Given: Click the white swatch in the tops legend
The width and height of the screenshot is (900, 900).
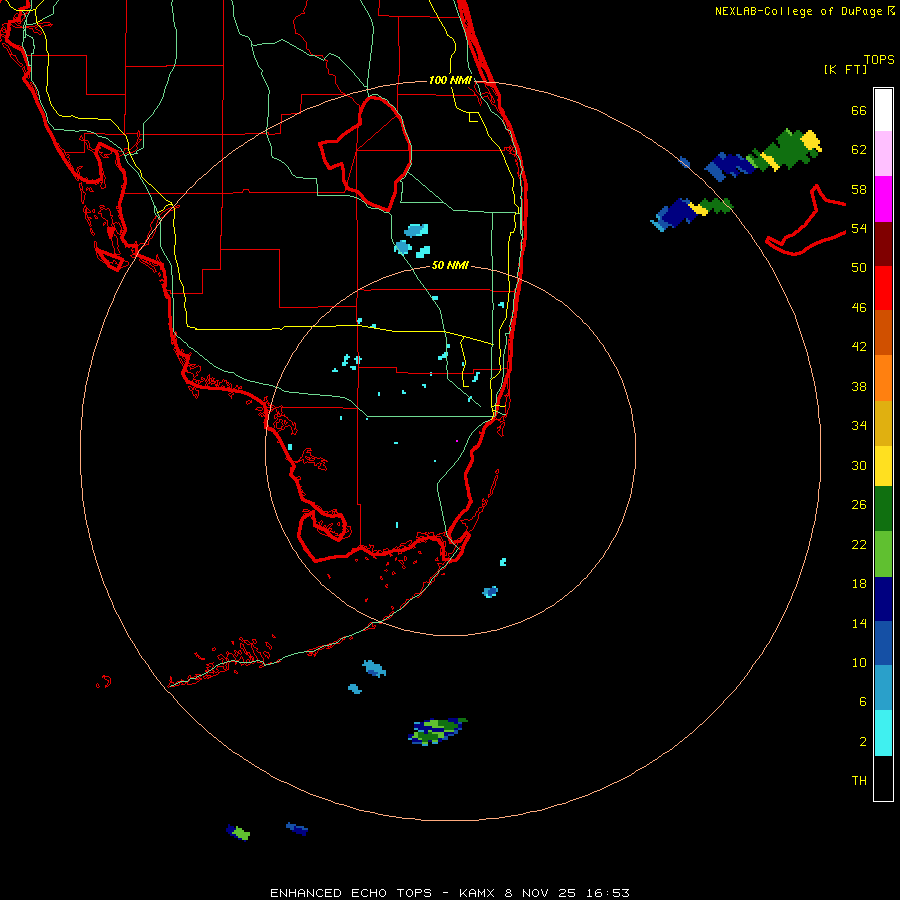Looking at the screenshot, I should [x=883, y=110].
